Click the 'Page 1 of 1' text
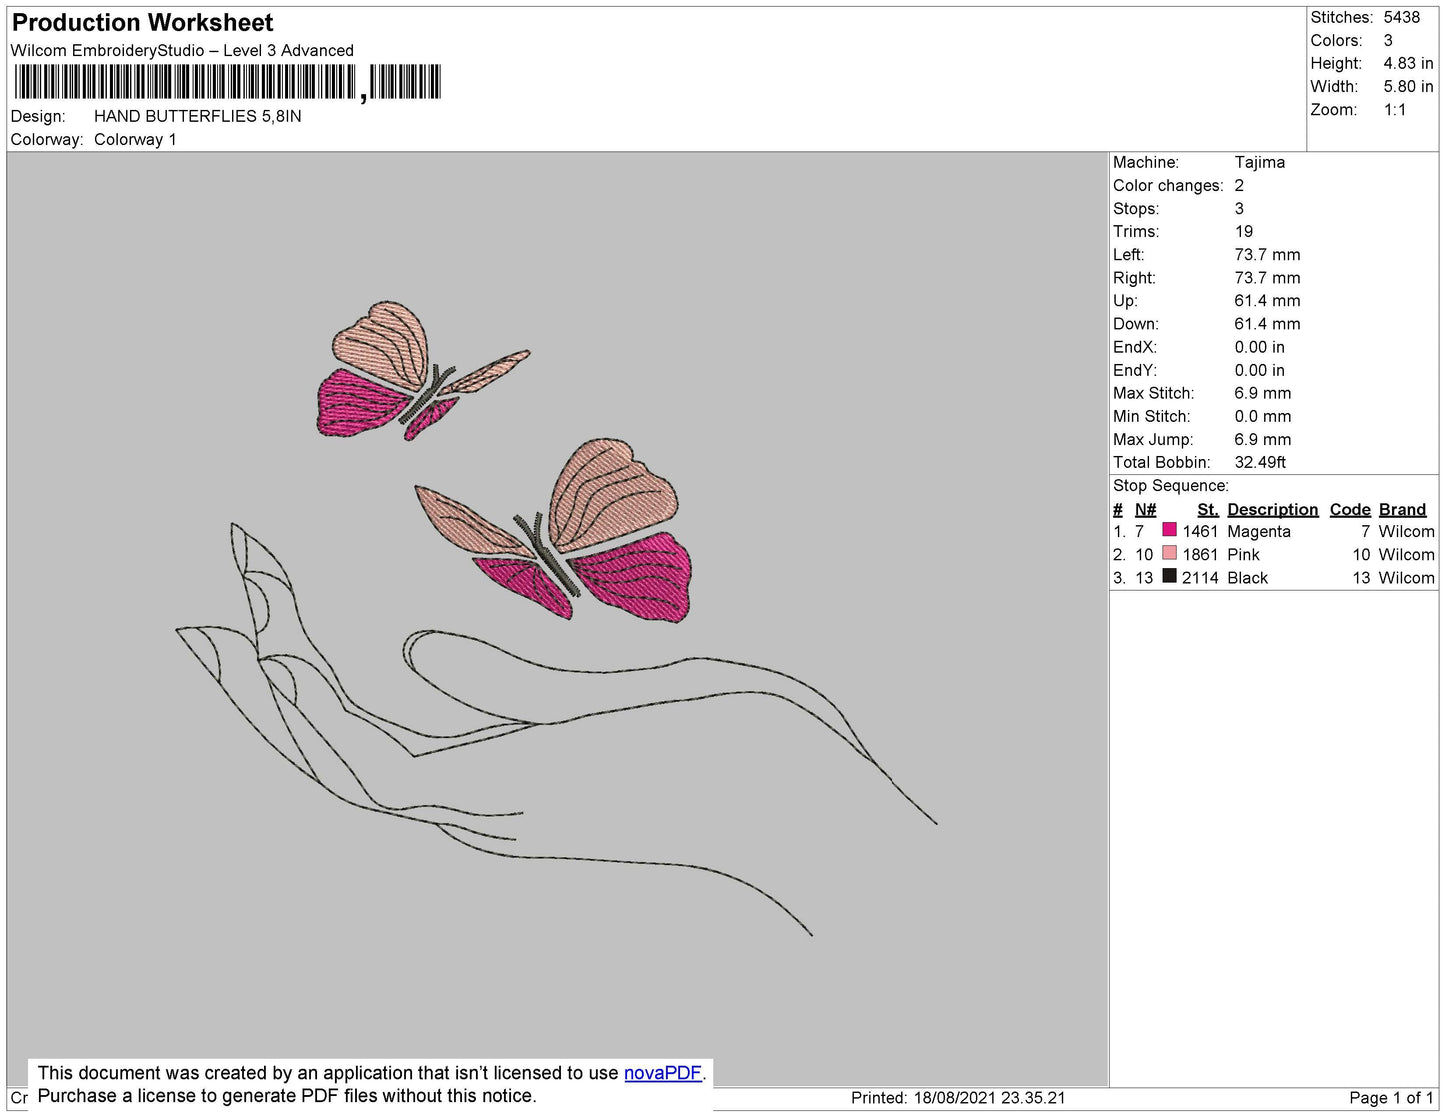Viewport: 1445px width, 1117px height. click(x=1392, y=1098)
